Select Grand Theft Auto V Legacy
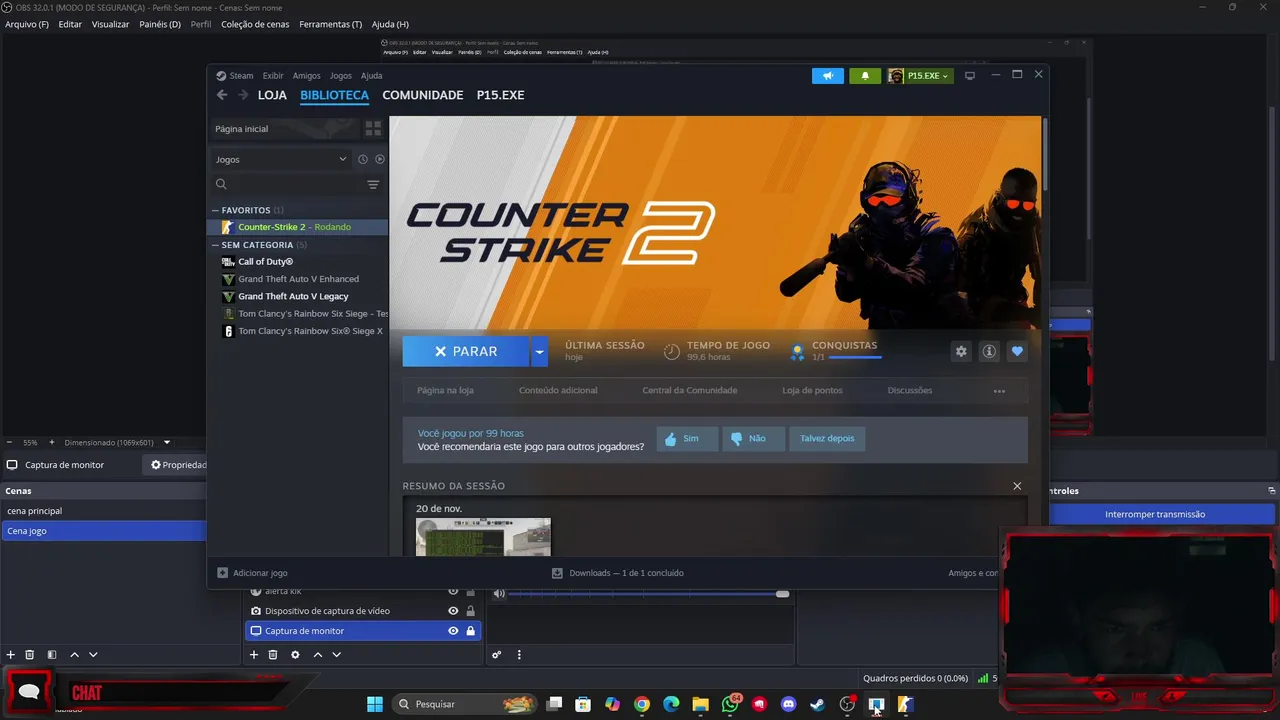The image size is (1280, 720). [x=293, y=297]
